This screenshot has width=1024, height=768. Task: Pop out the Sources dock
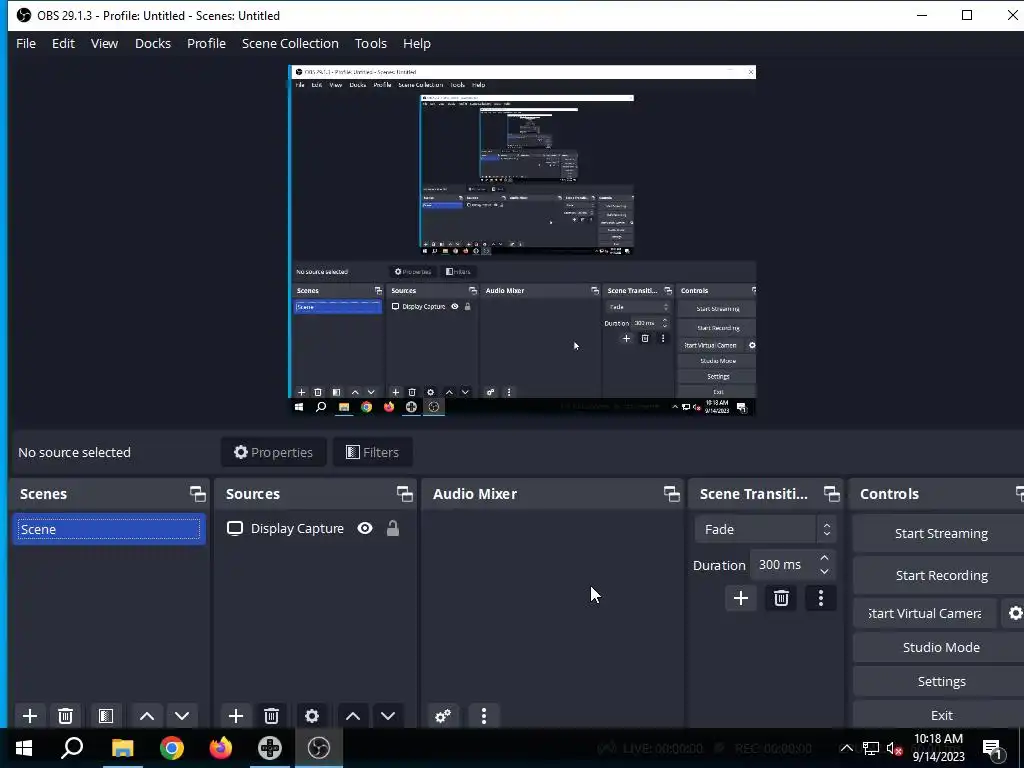click(404, 494)
